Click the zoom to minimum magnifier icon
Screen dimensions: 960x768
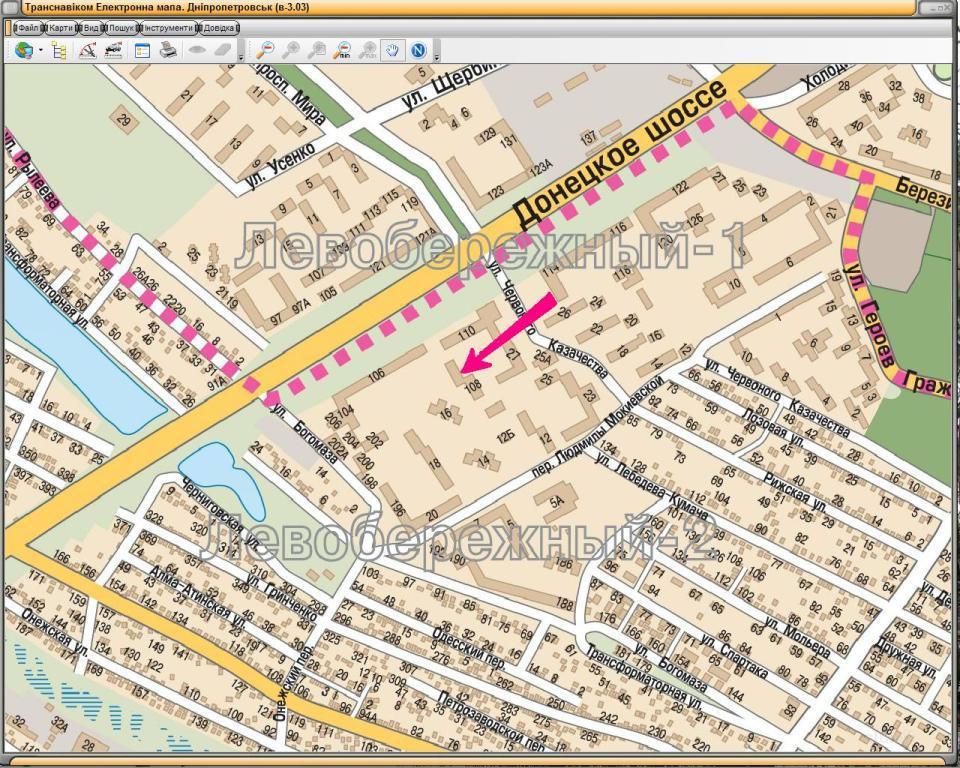coord(342,50)
